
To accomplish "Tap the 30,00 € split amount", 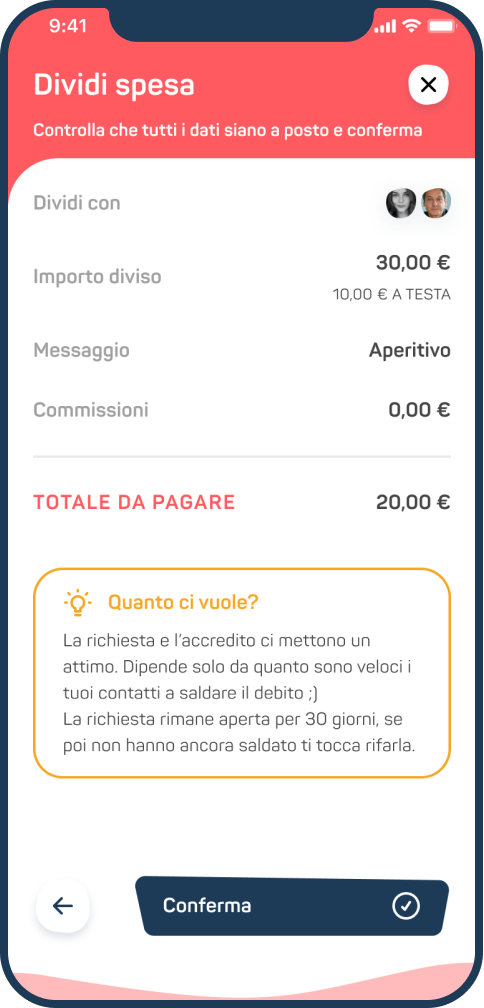I will tap(413, 262).
